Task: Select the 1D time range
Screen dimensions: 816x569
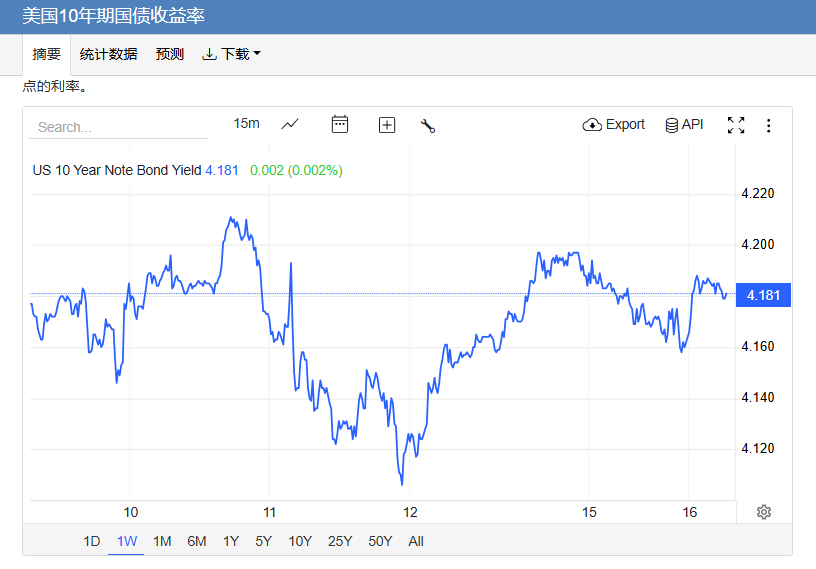Action: coord(92,541)
